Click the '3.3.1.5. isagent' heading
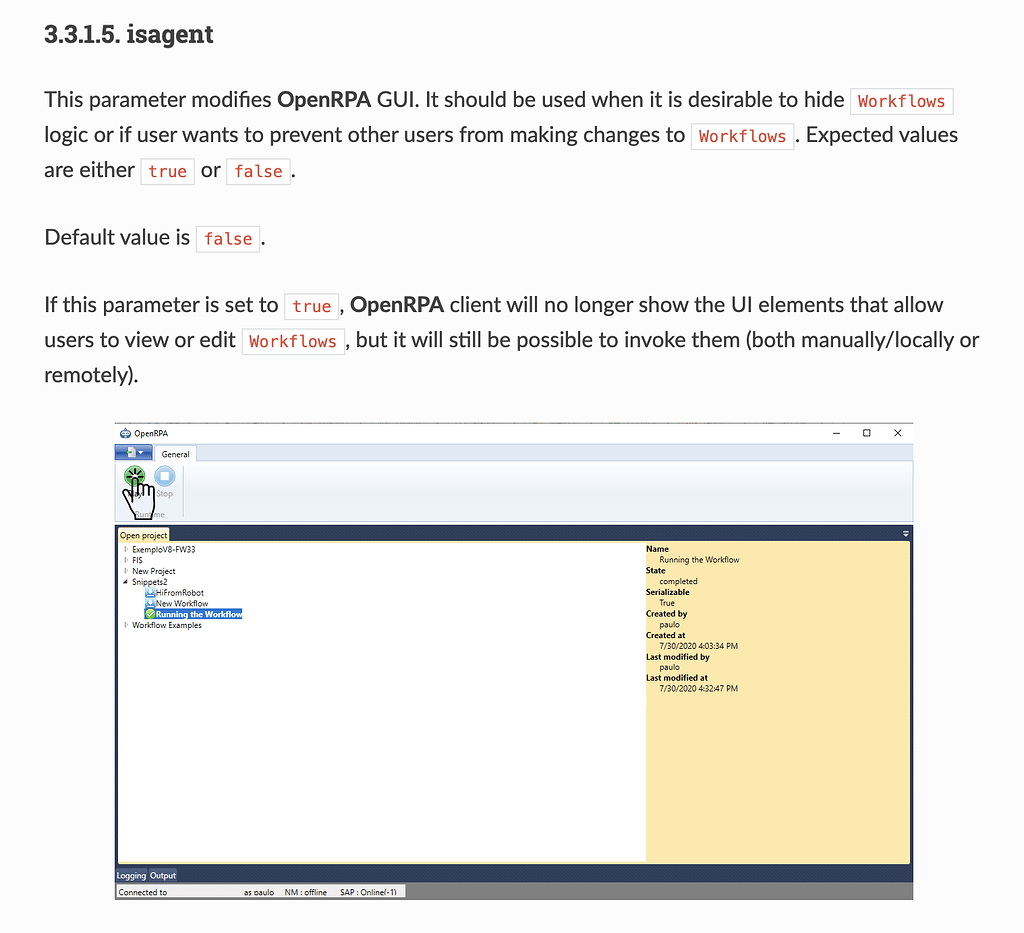This screenshot has height=933, width=1024. click(x=129, y=34)
